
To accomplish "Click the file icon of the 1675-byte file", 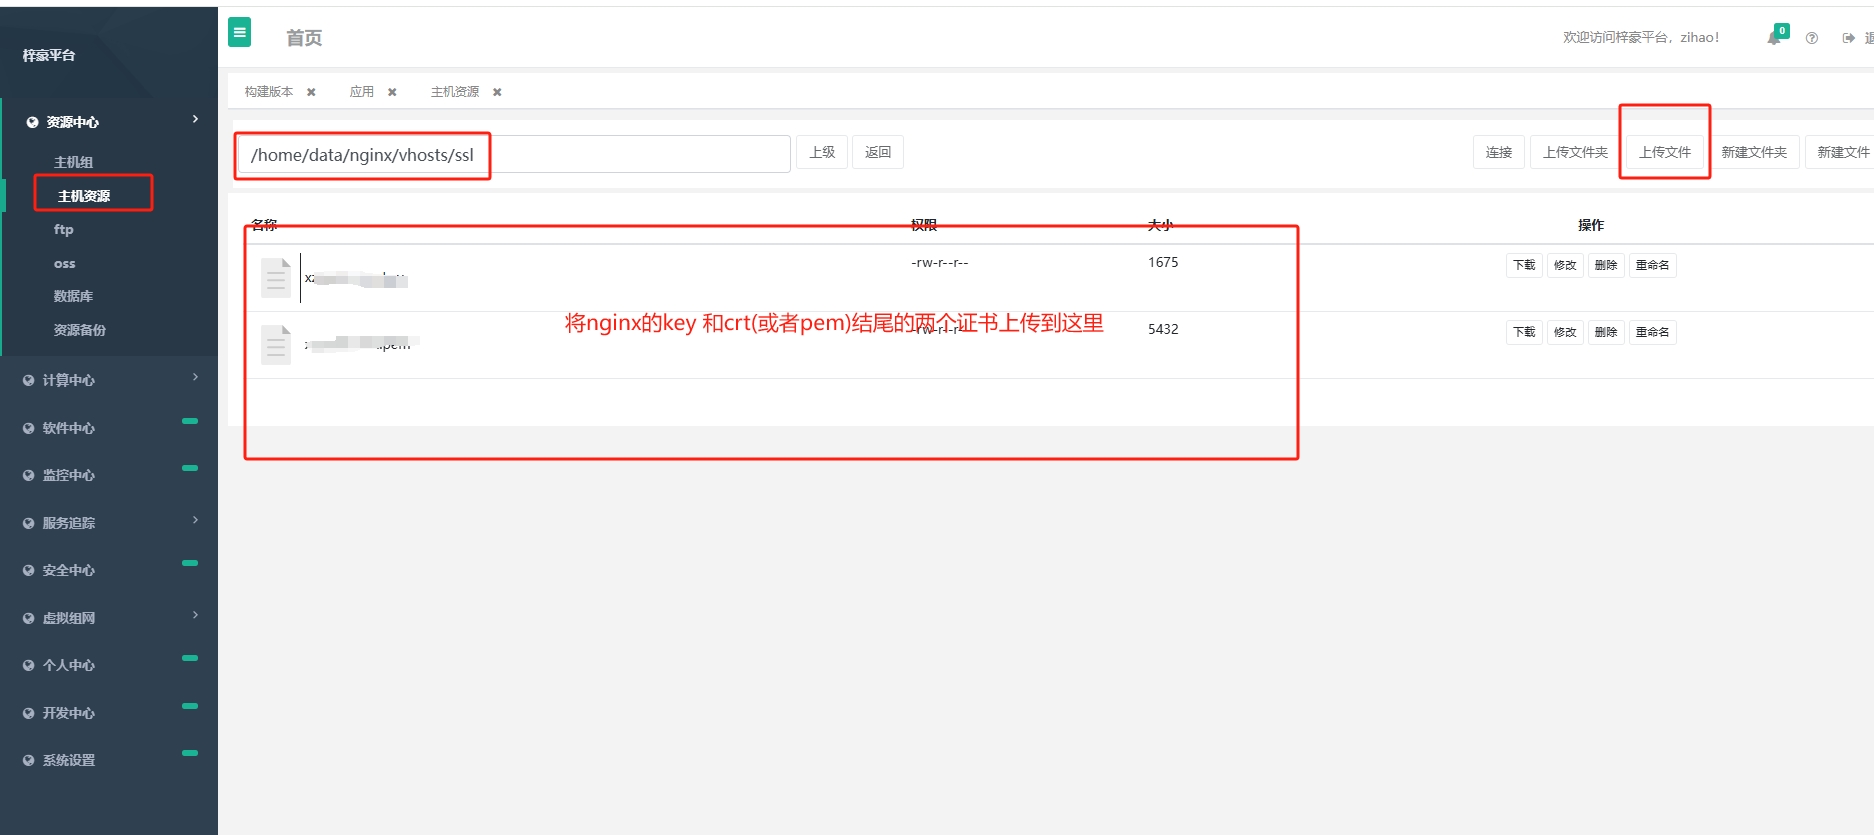I will click(276, 278).
